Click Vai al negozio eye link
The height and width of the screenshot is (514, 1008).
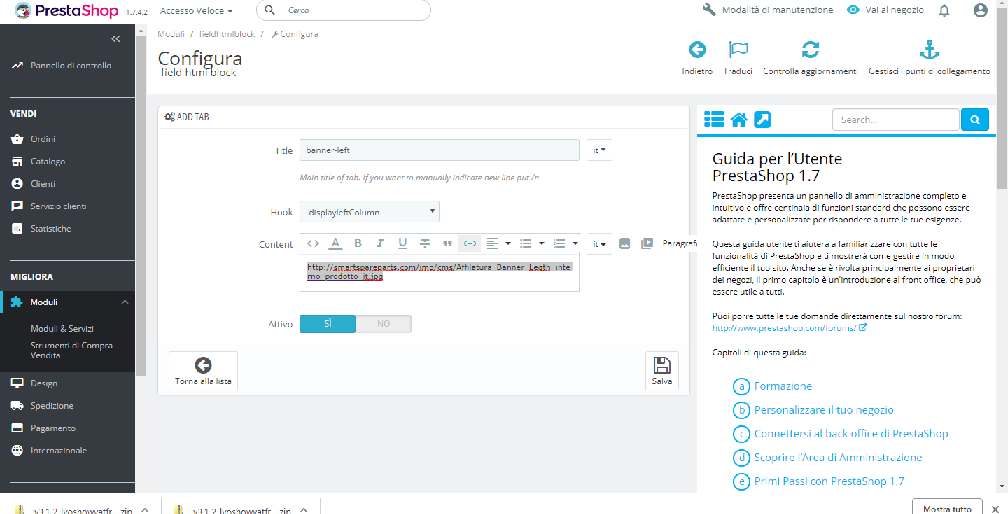pos(885,10)
